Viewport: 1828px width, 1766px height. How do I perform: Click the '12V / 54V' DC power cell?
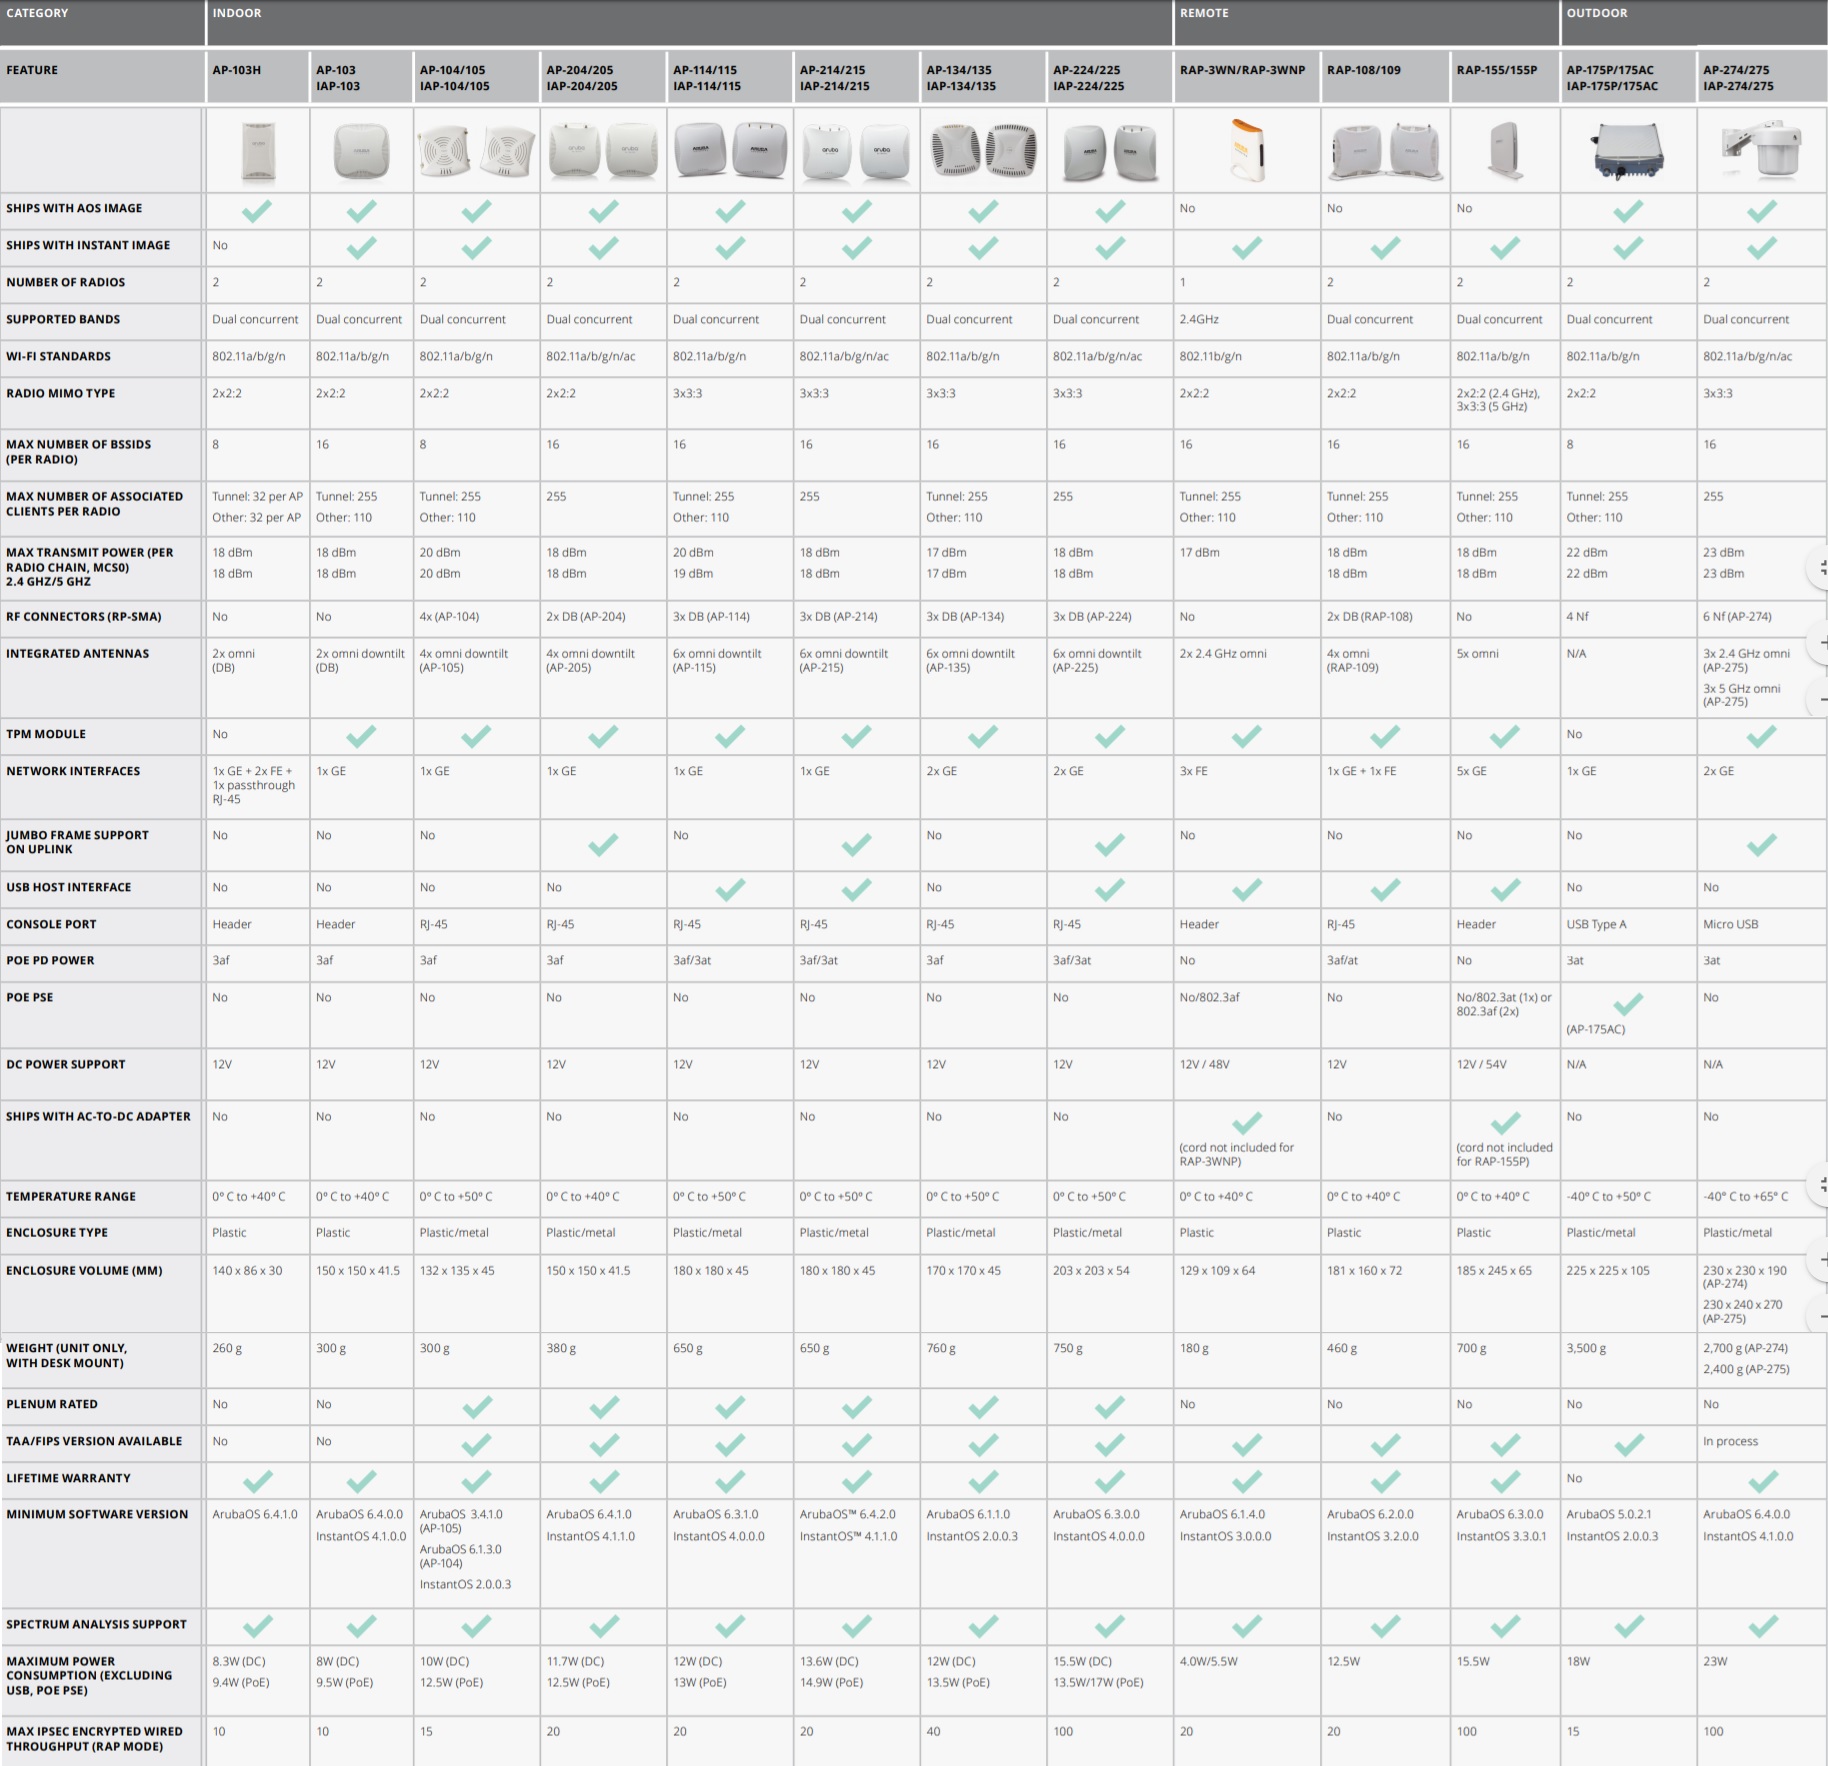pos(1481,1064)
